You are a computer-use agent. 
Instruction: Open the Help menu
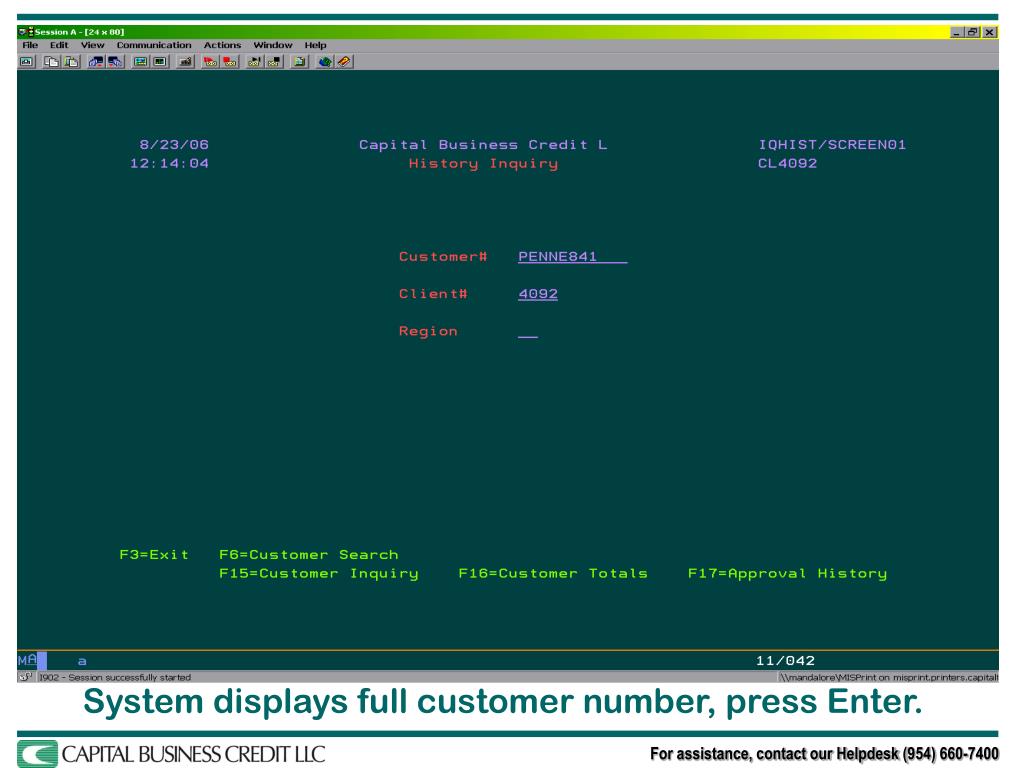click(x=315, y=45)
